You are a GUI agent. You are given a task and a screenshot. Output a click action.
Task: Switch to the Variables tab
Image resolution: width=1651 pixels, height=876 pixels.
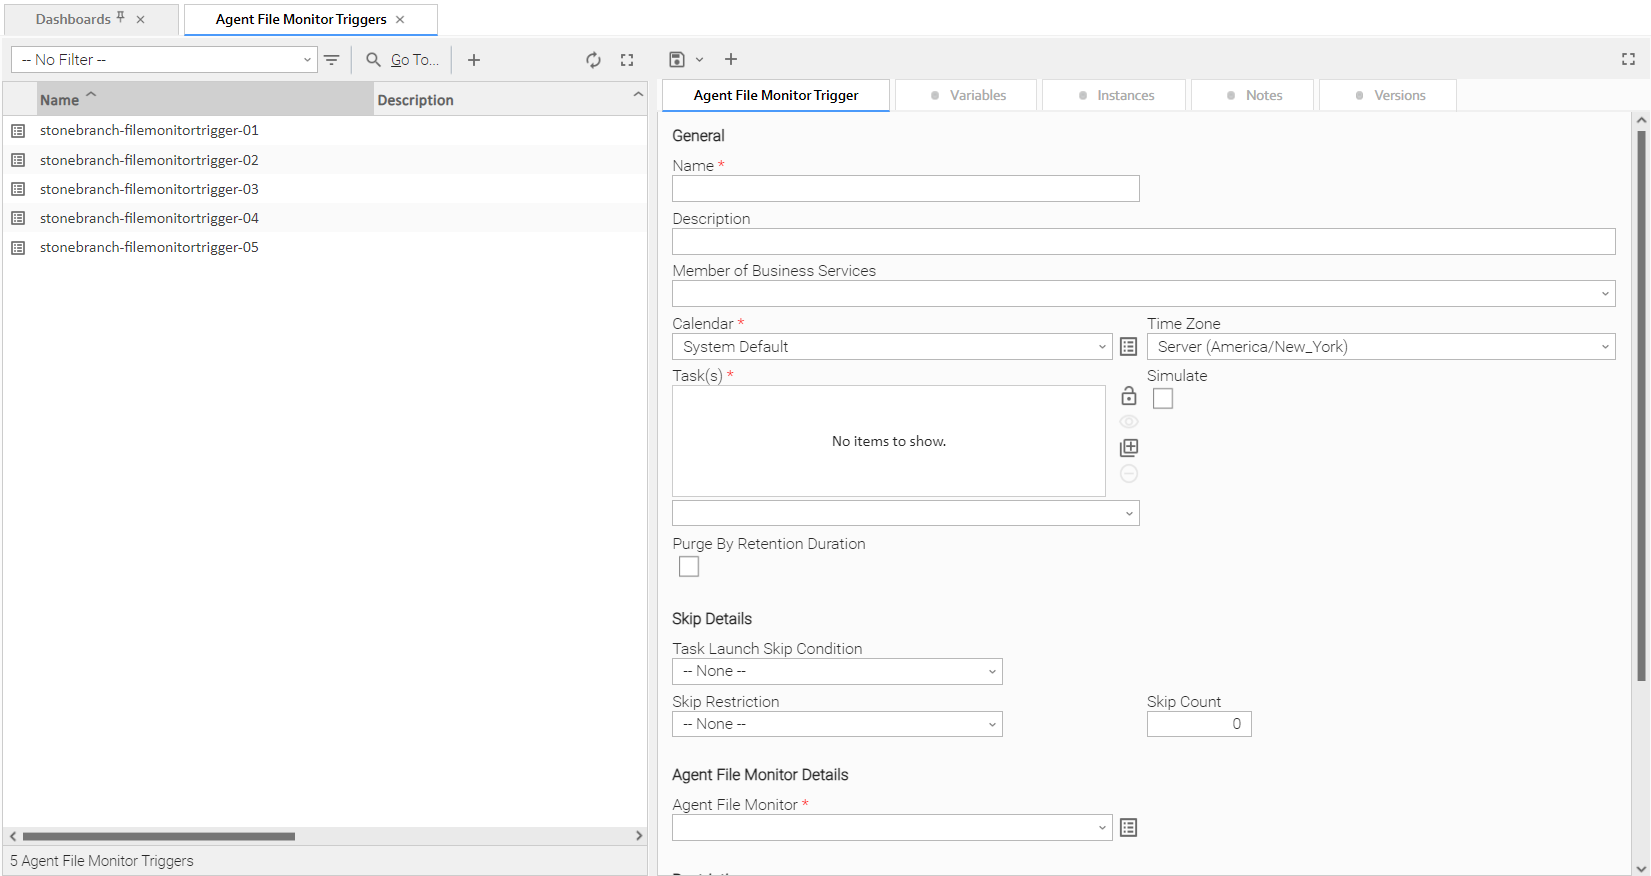pyautogui.click(x=967, y=96)
